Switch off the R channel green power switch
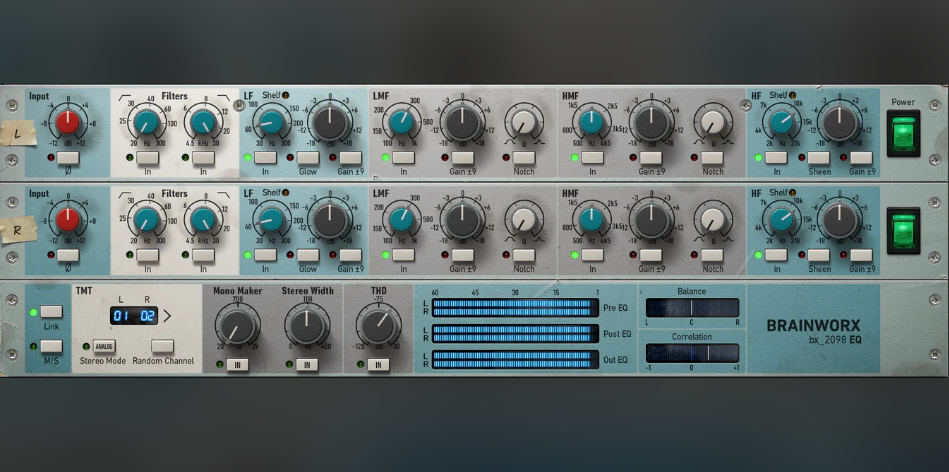The height and width of the screenshot is (472, 949). [903, 231]
